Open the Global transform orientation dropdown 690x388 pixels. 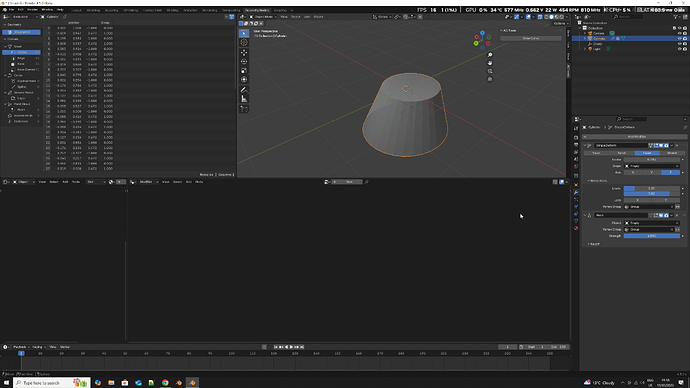pos(382,17)
